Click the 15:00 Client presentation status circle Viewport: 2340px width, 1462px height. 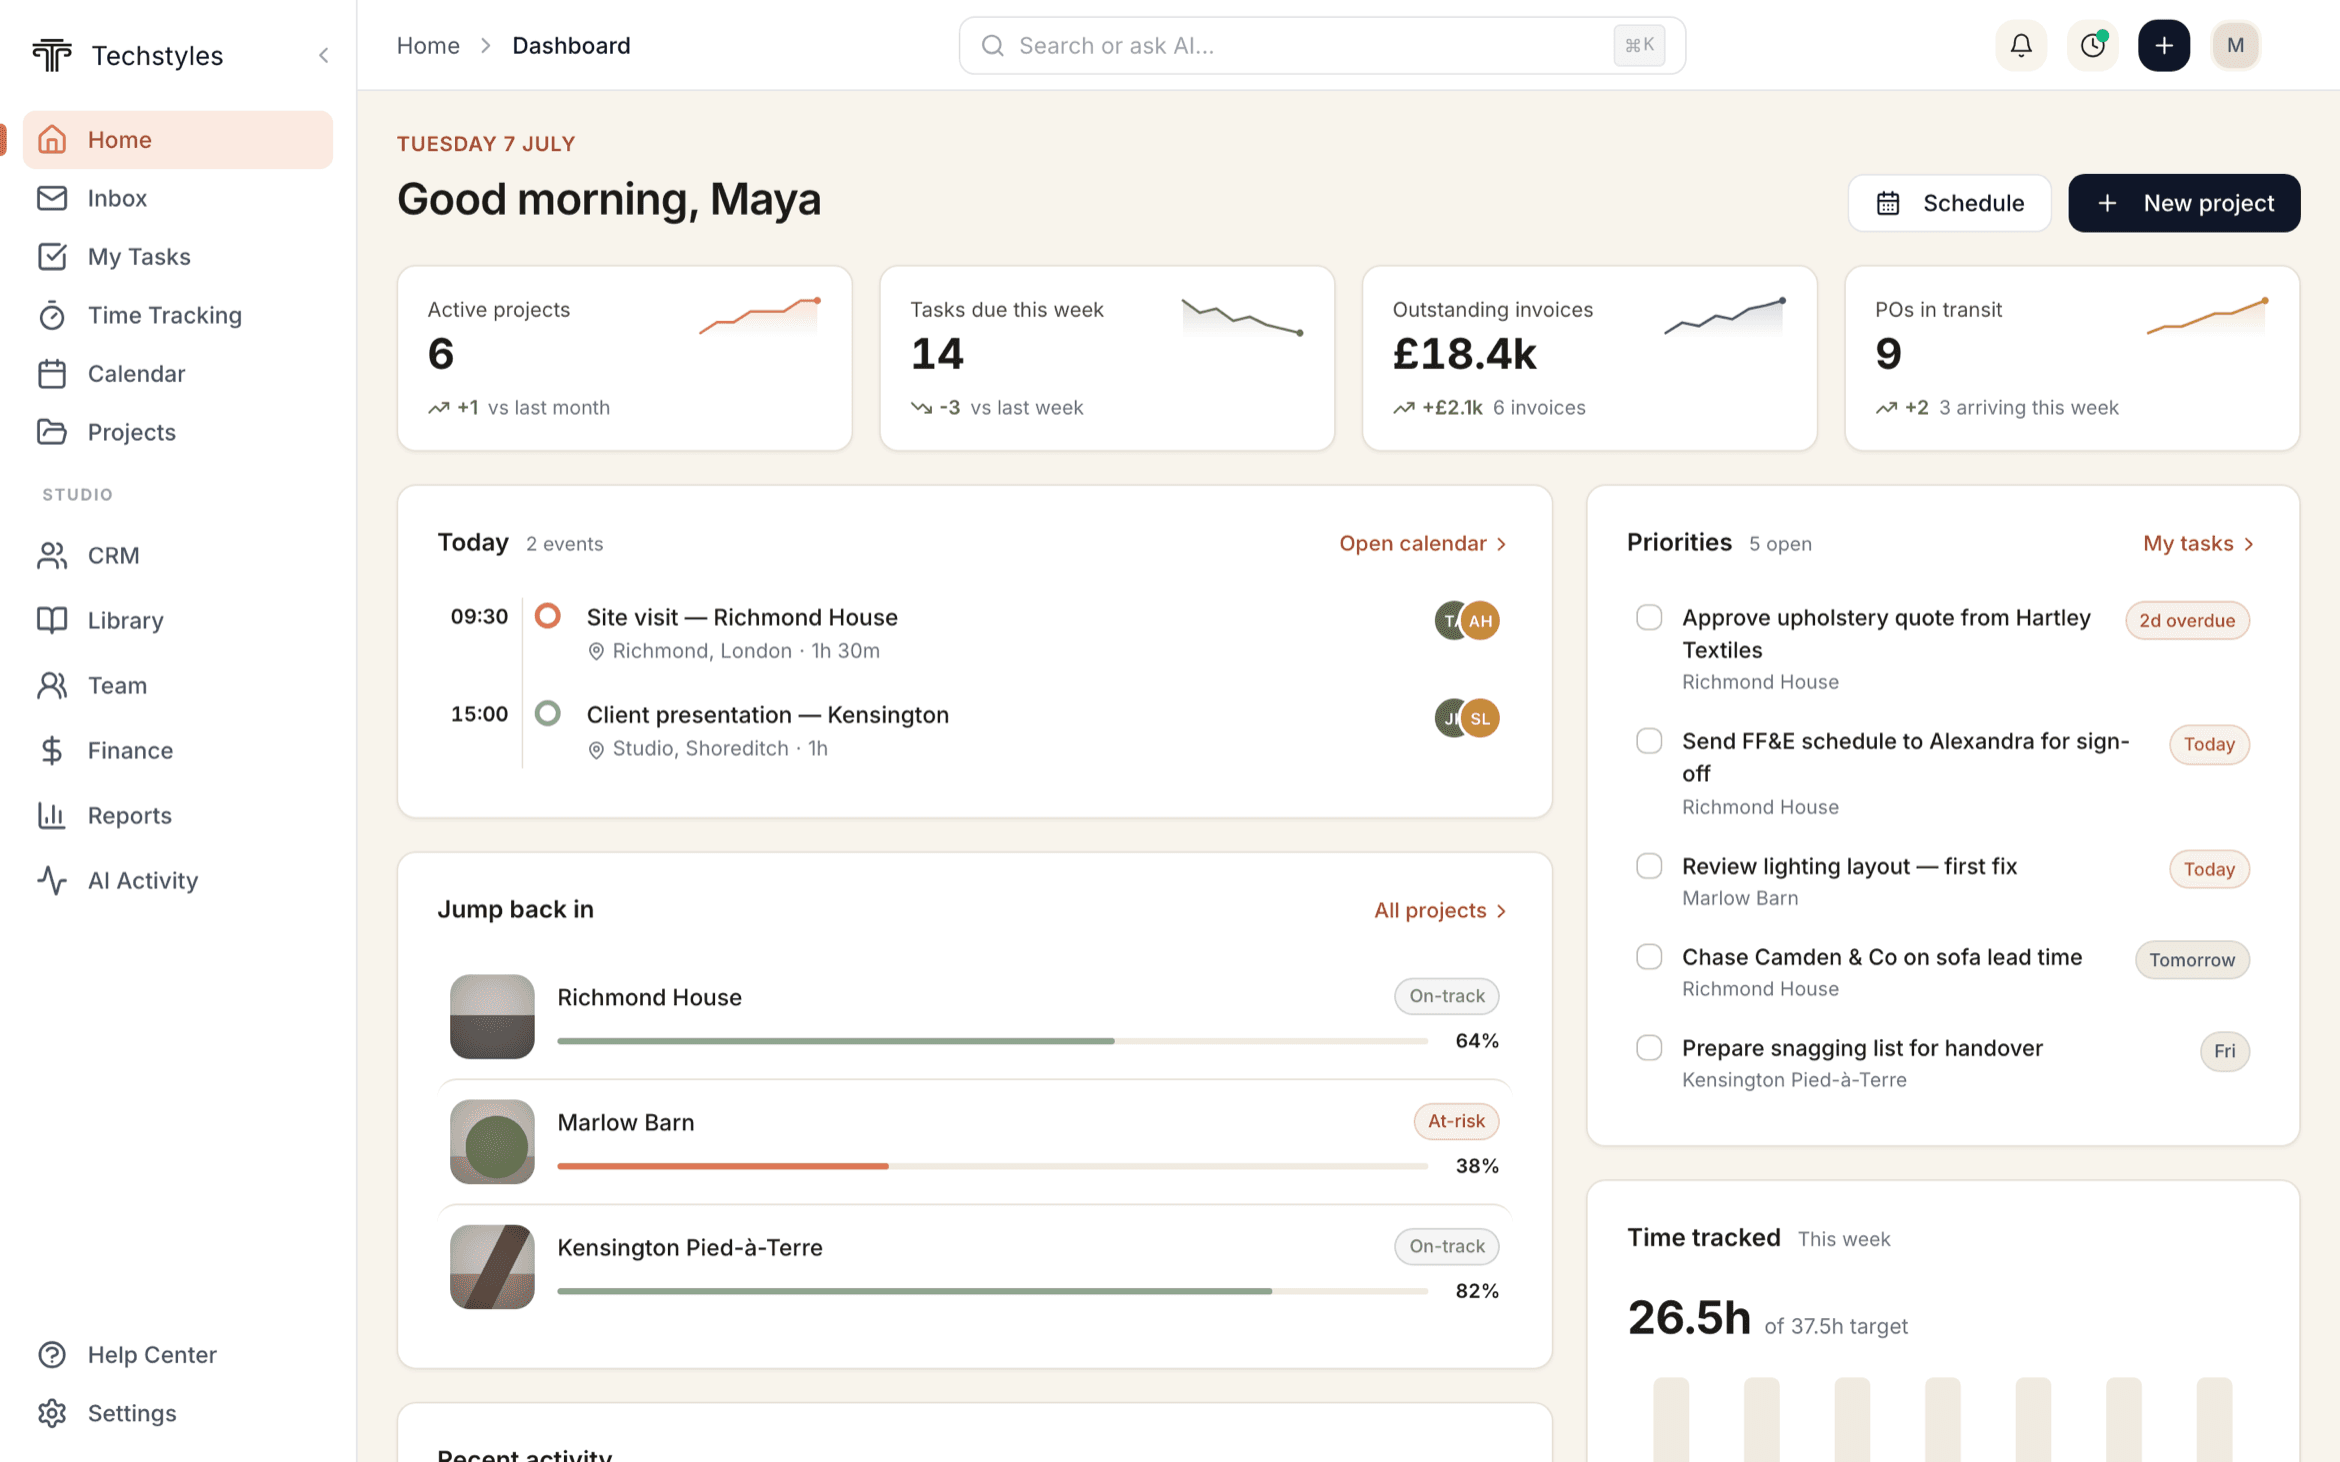tap(547, 713)
